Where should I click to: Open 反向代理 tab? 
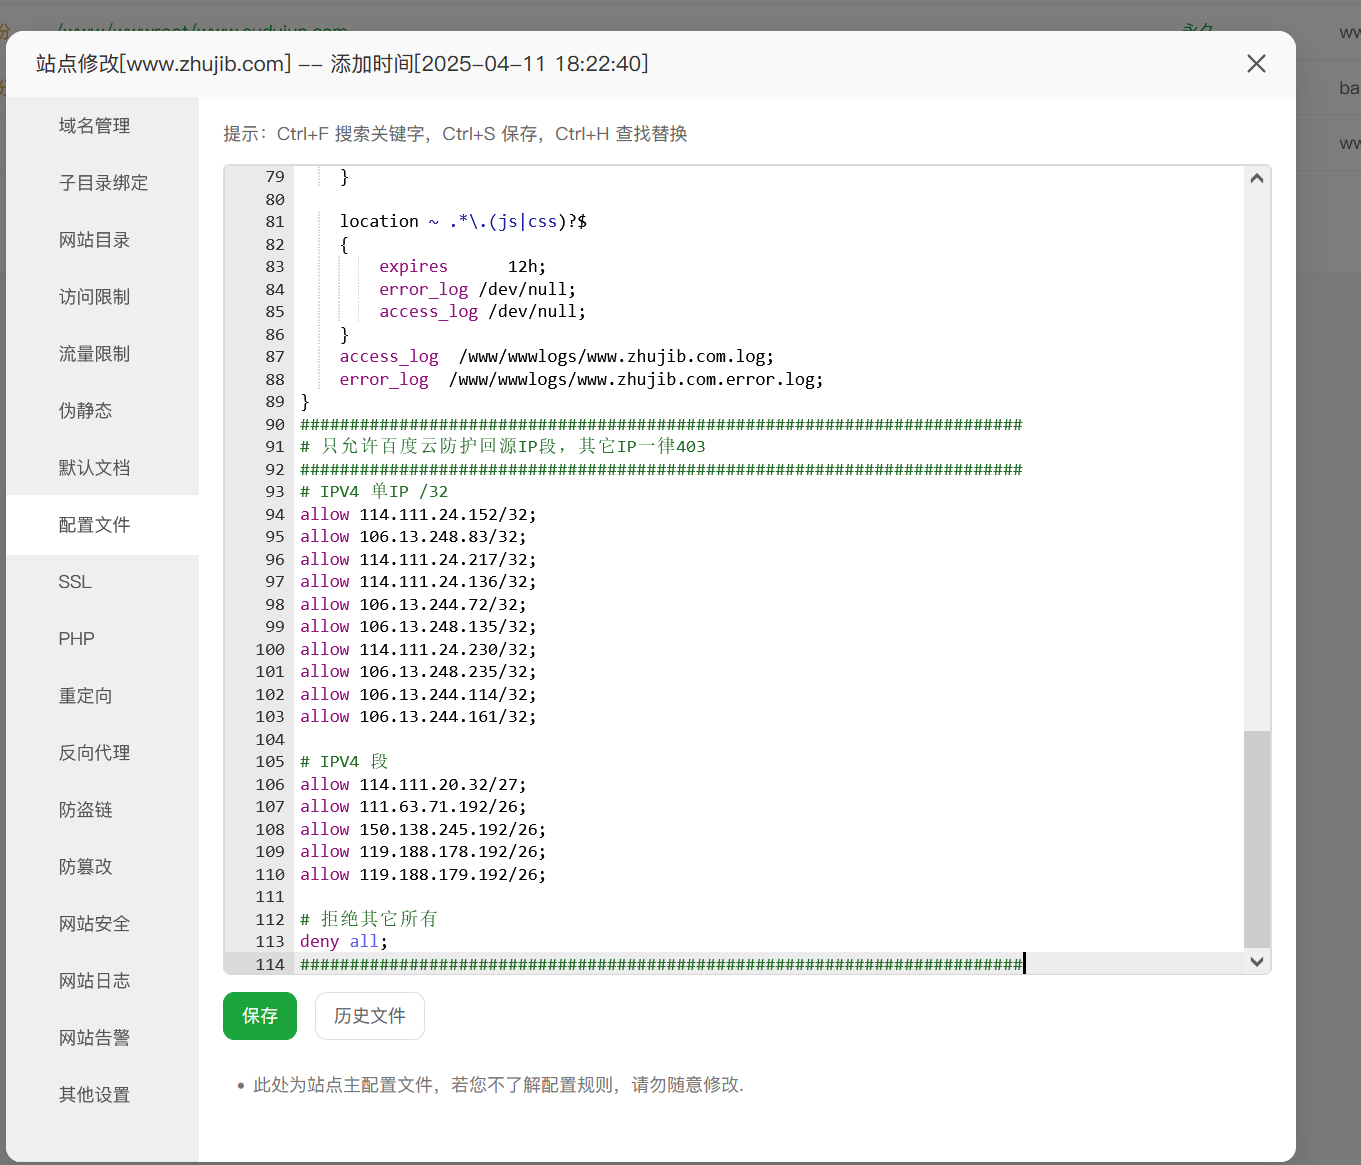[95, 753]
